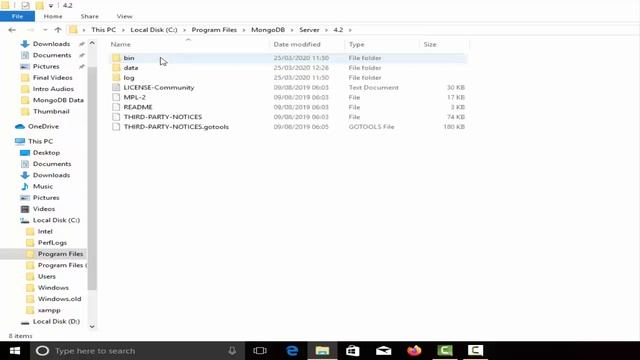The image size is (640, 360).
Task: Select Users folder in sidebar tree
Action: click(x=47, y=276)
